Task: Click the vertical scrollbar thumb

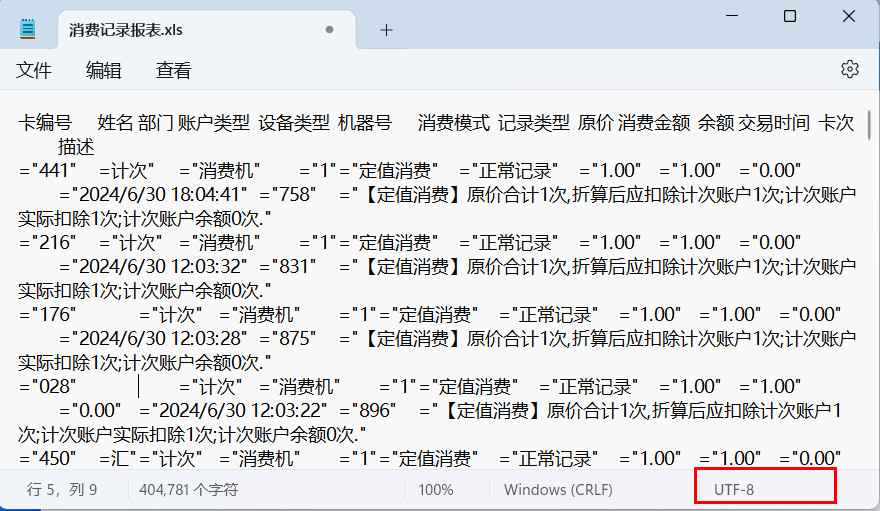Action: [869, 125]
